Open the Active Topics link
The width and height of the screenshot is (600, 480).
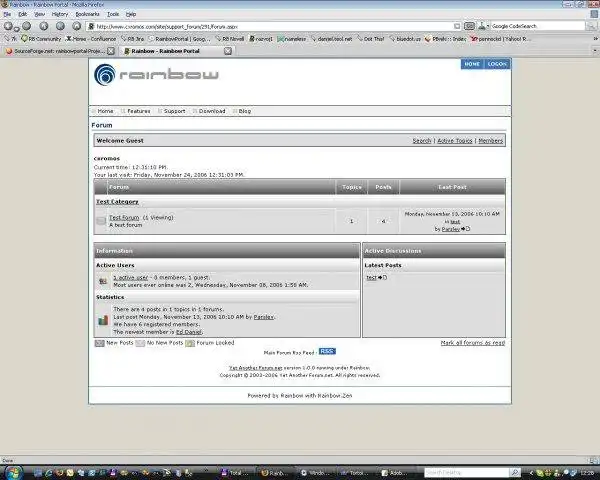(x=455, y=141)
